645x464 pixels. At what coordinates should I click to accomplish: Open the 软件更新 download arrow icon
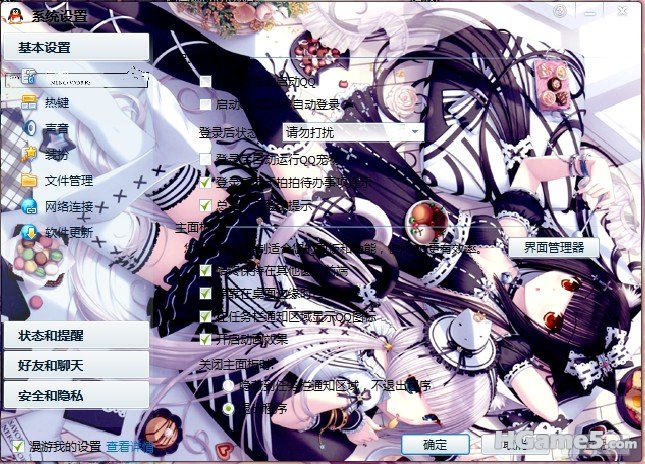coord(29,232)
